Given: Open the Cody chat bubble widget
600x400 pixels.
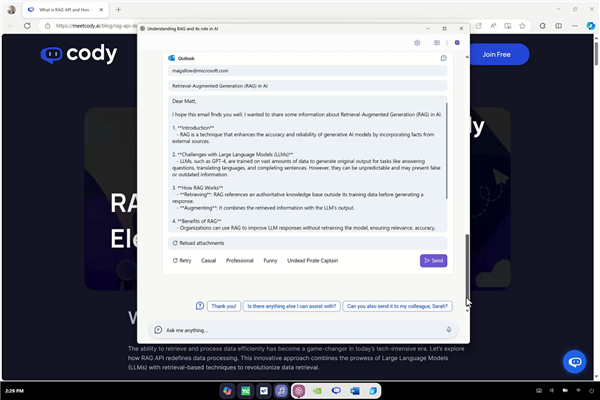Looking at the screenshot, I should [x=574, y=361].
